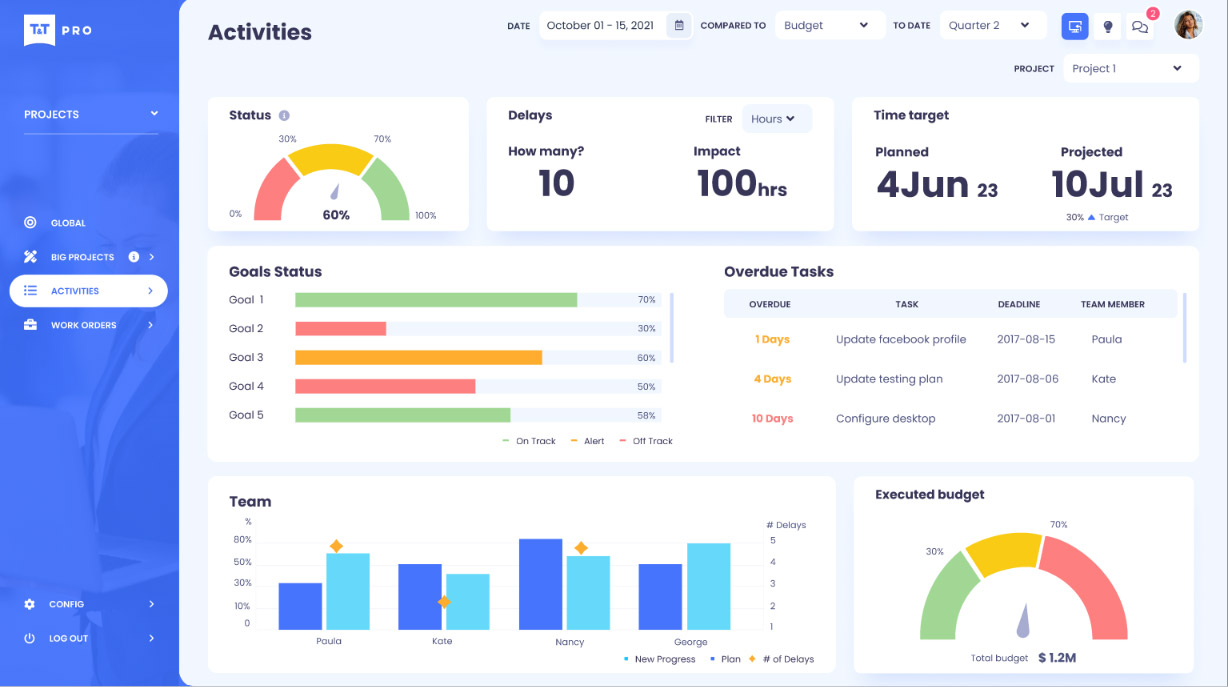The image size is (1228, 687).
Task: Open chat messages with notification badge
Action: [x=1139, y=27]
